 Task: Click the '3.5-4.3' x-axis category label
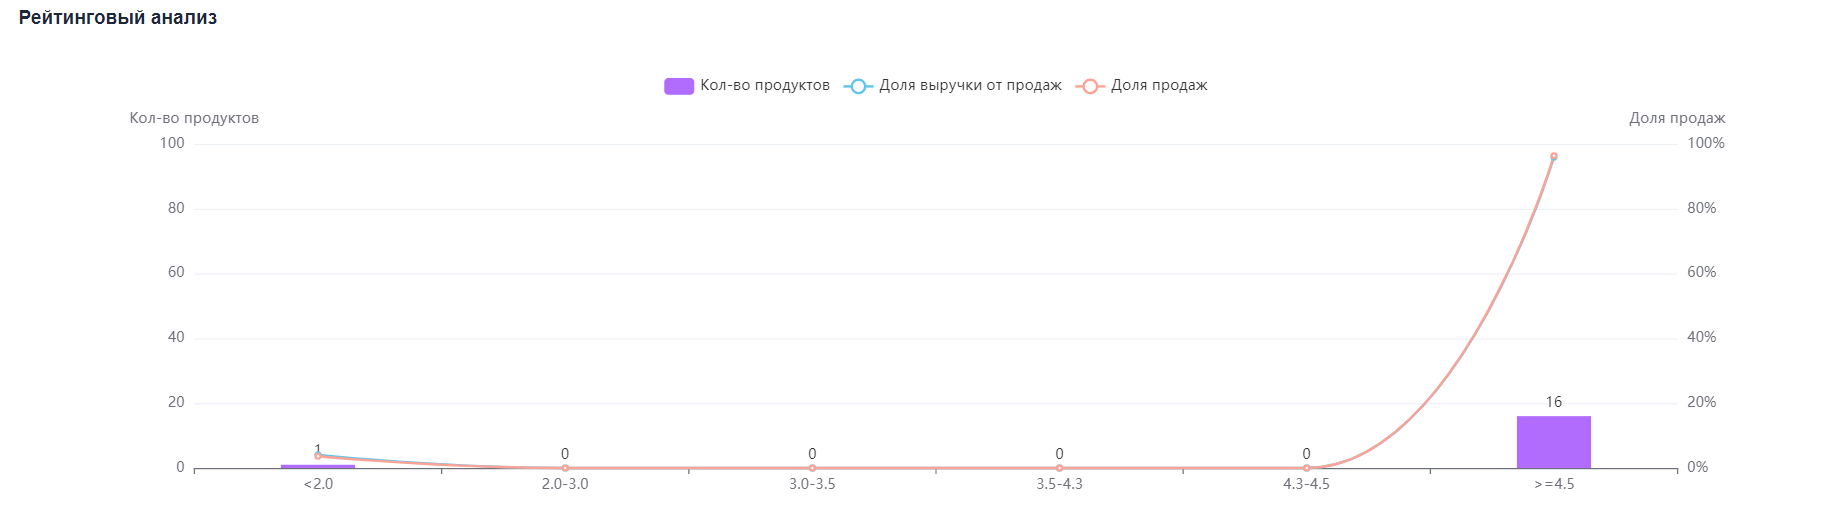[1059, 484]
